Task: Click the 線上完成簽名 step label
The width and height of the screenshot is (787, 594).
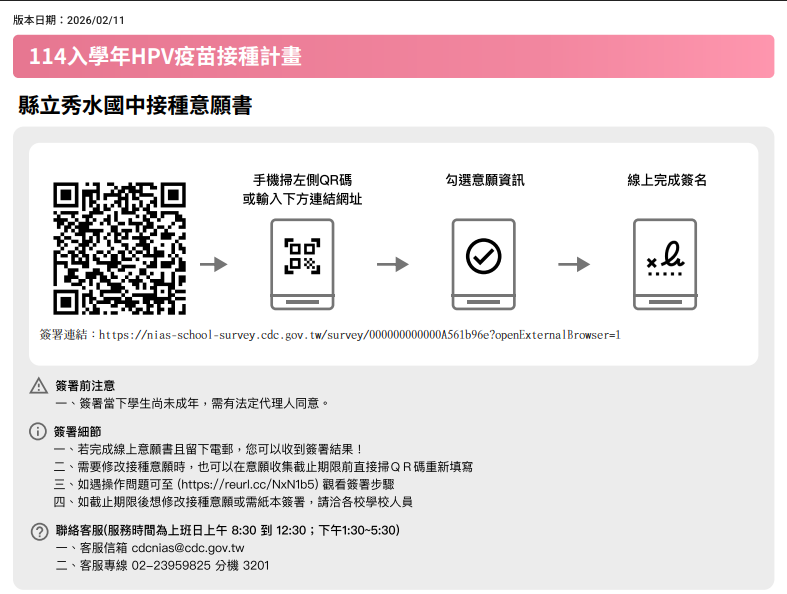Action: click(667, 180)
